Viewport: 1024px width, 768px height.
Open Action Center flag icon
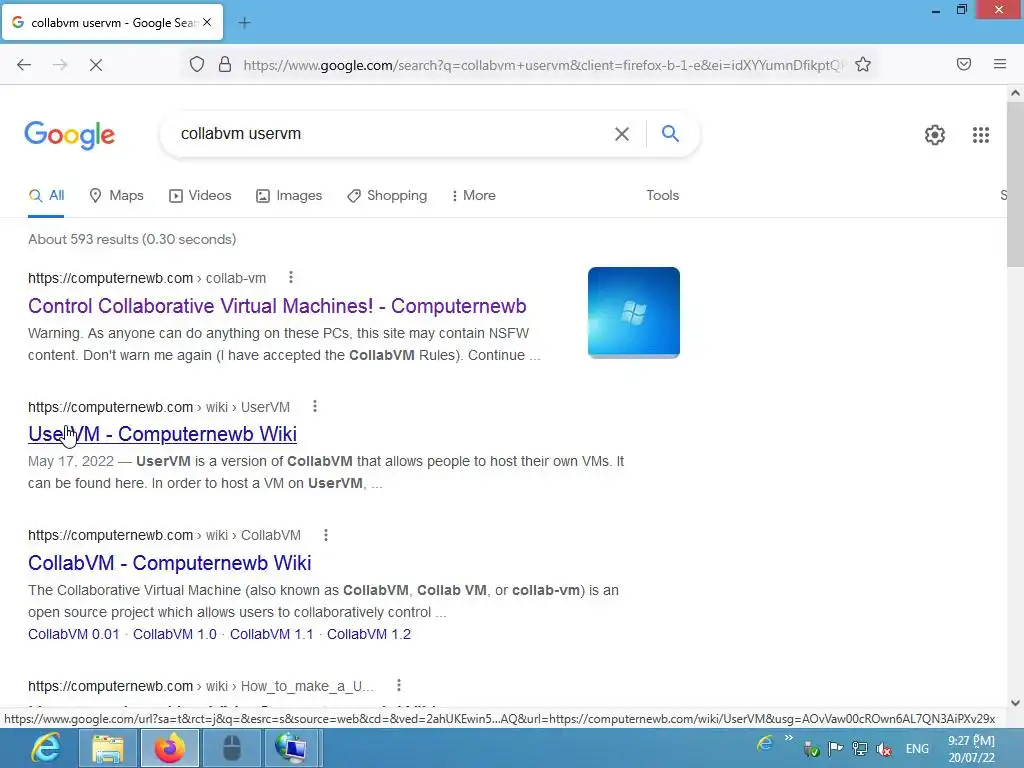835,749
